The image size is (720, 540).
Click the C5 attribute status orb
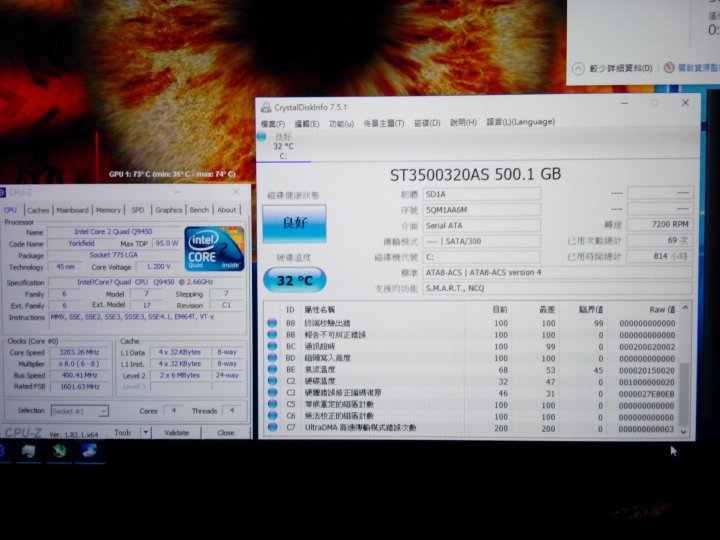tap(272, 404)
